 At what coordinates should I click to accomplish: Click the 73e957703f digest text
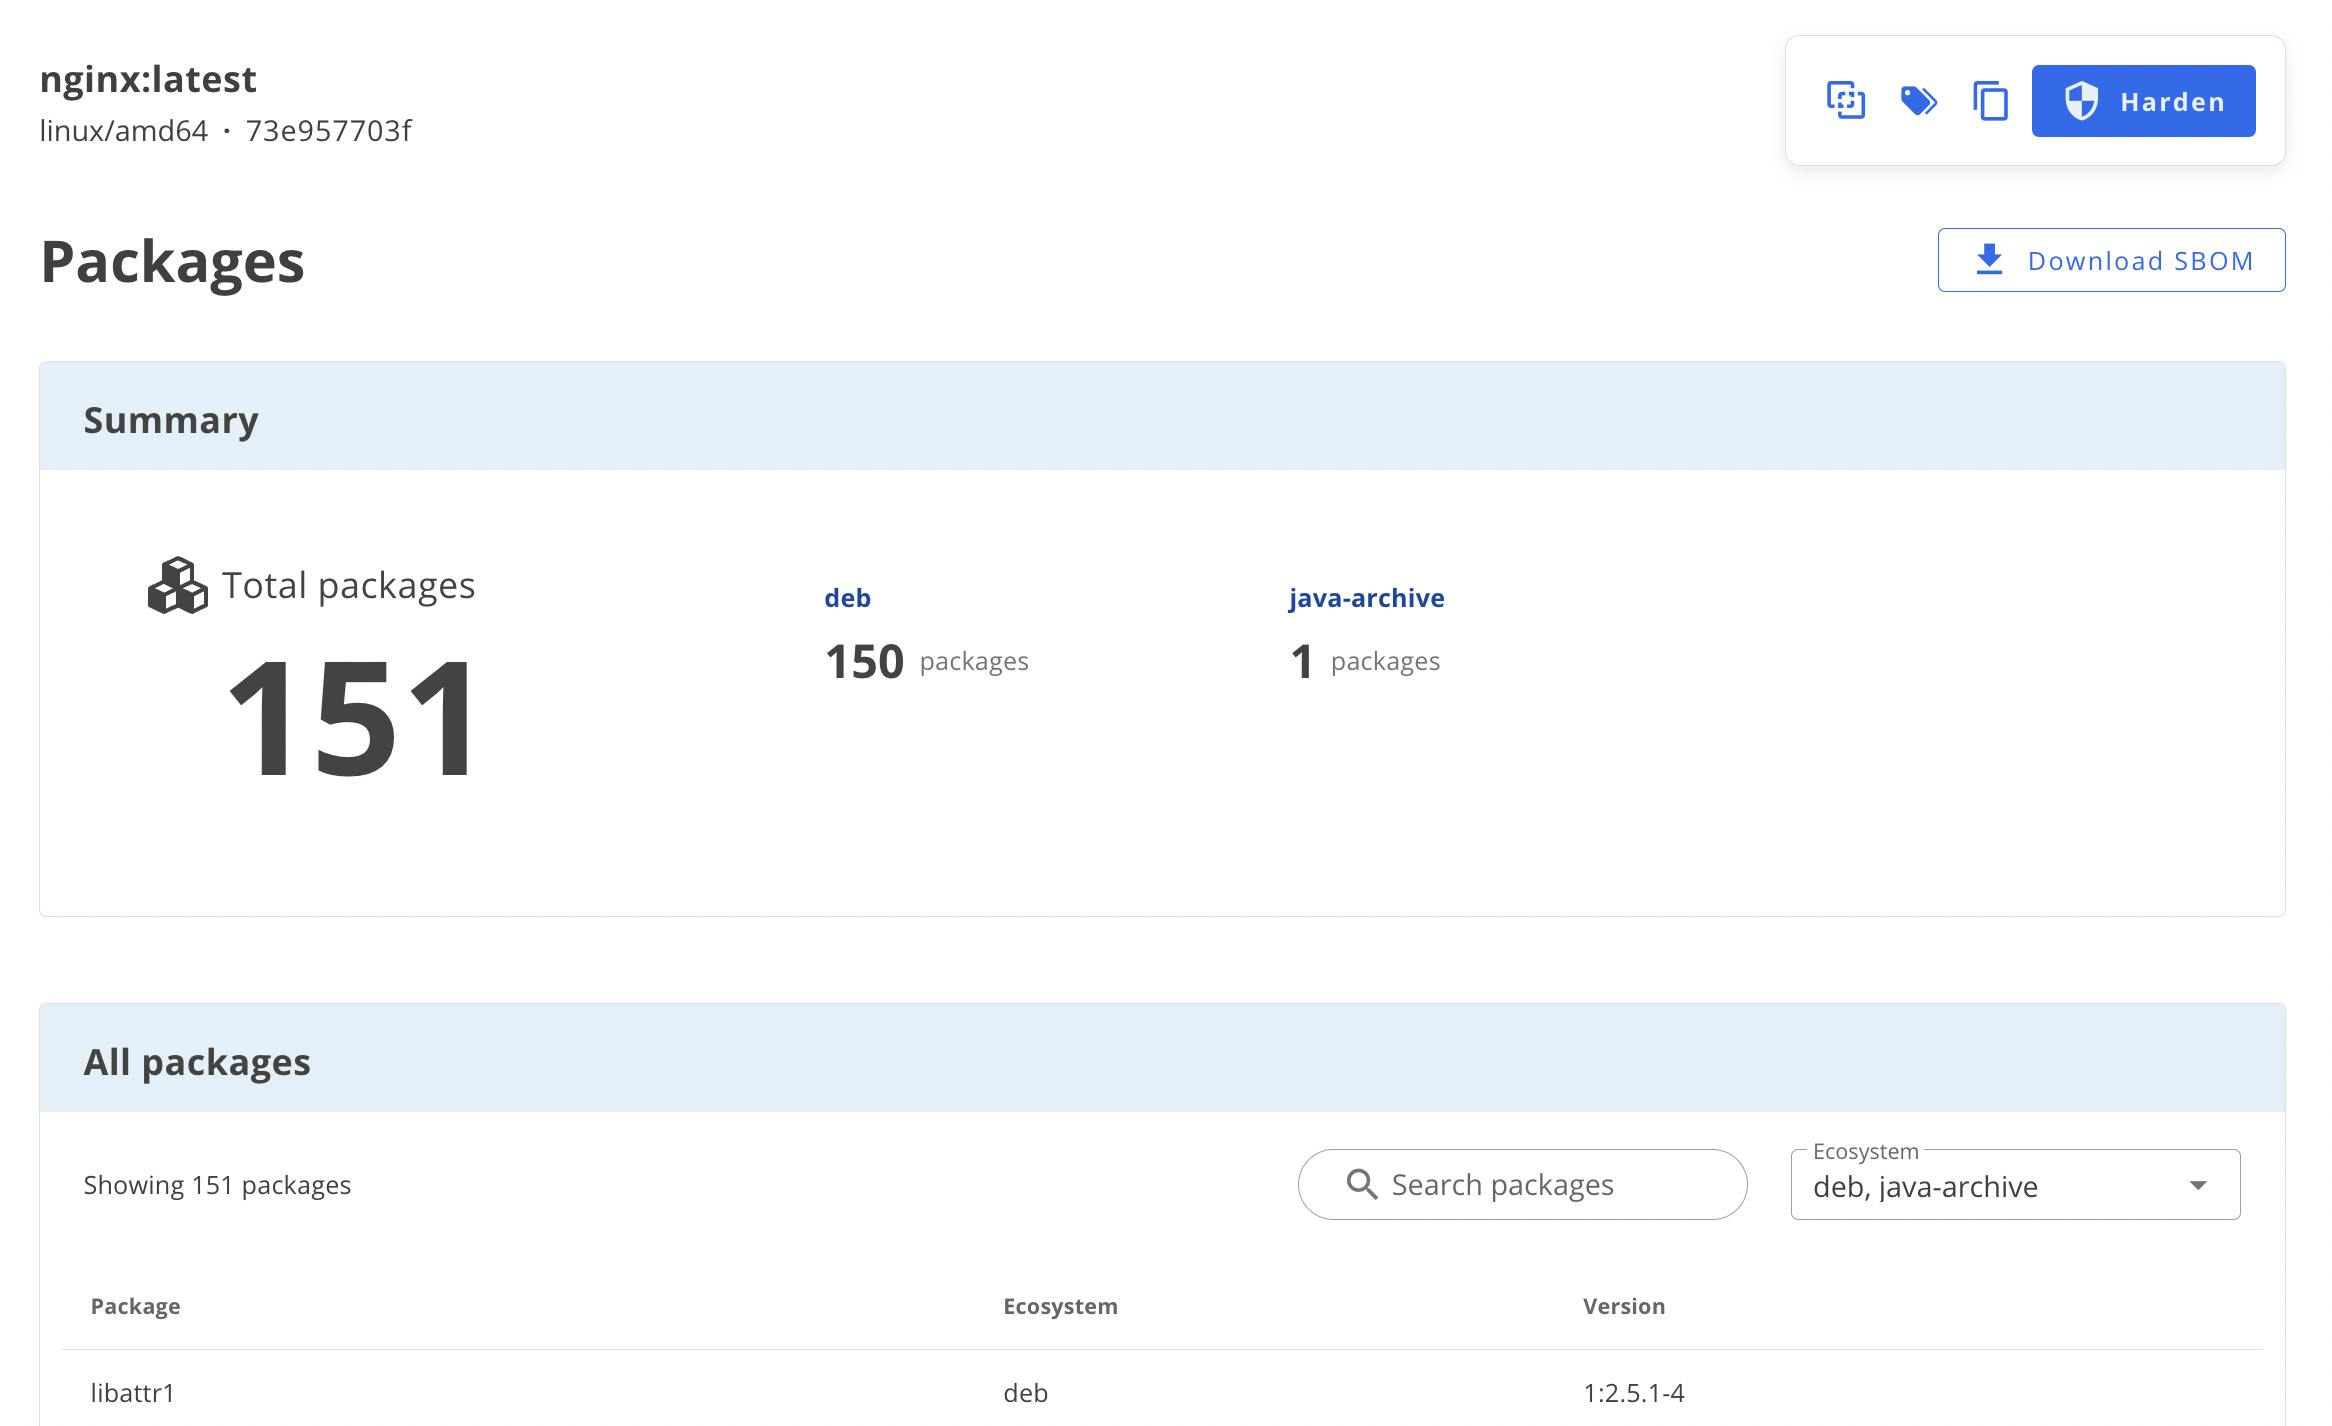point(328,131)
